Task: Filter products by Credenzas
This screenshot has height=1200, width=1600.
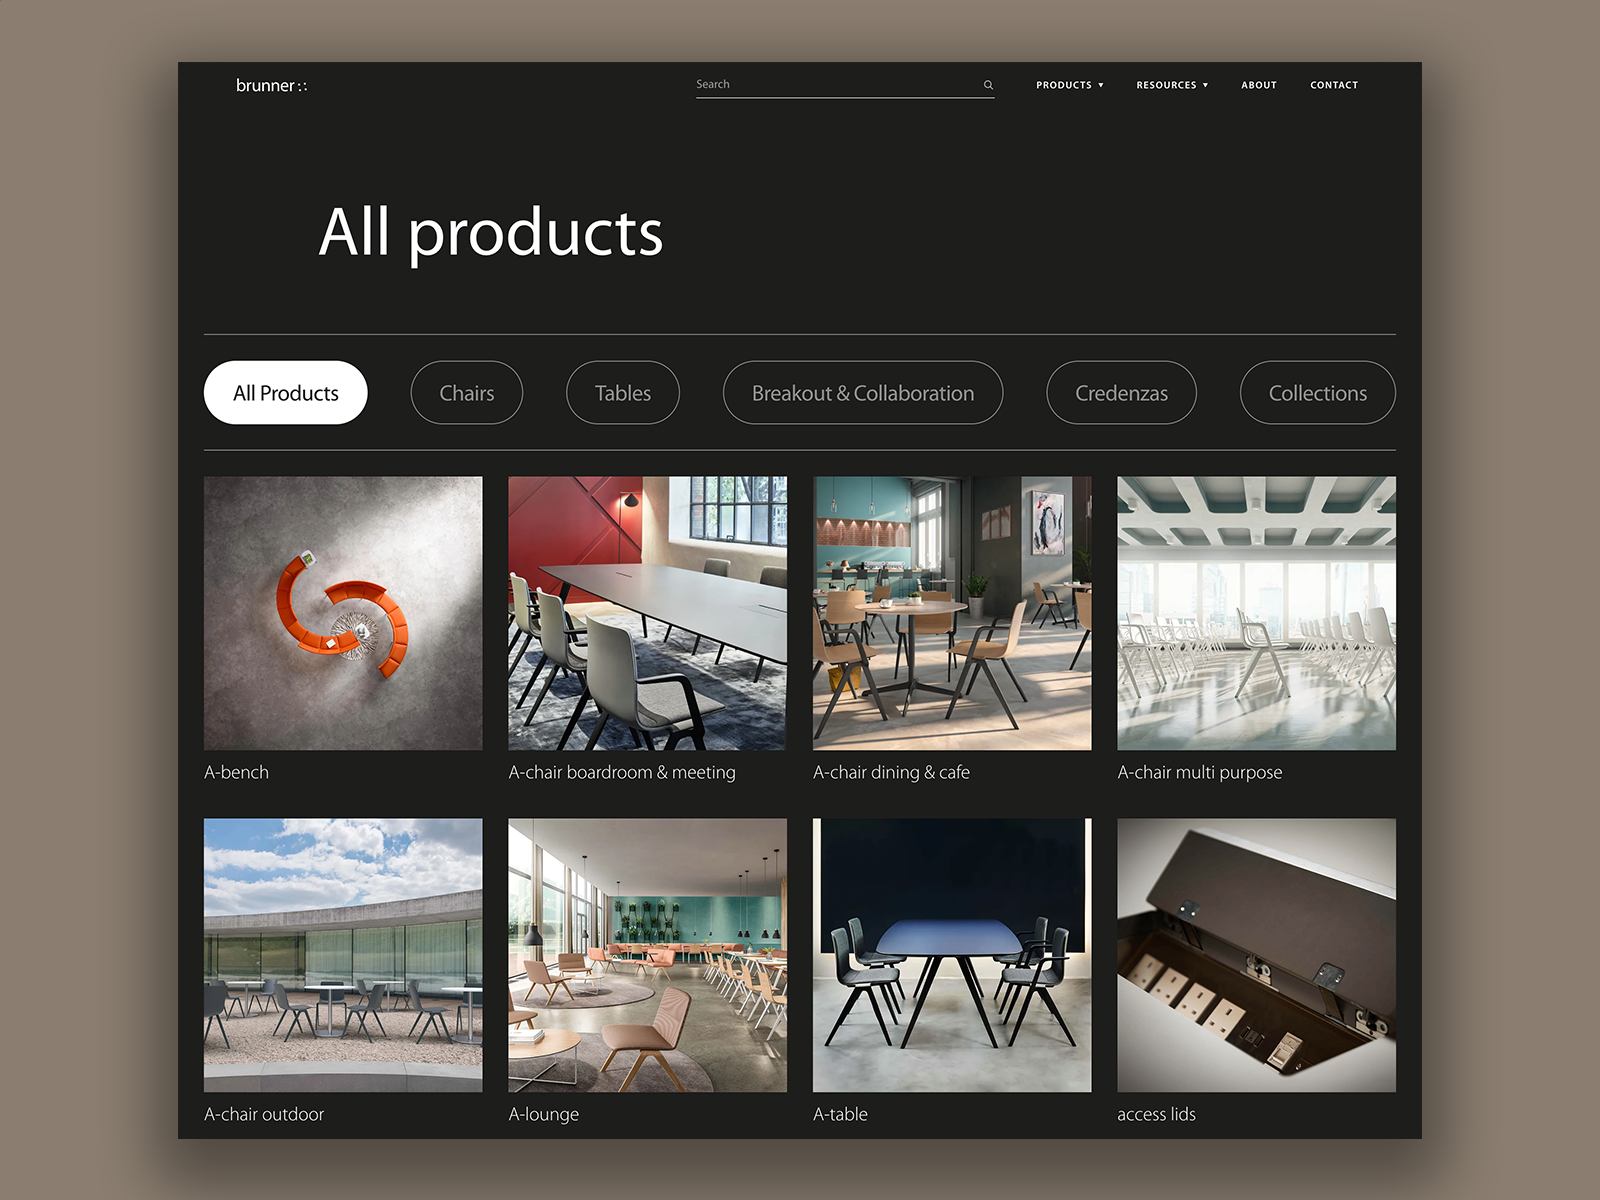Action: coord(1121,393)
